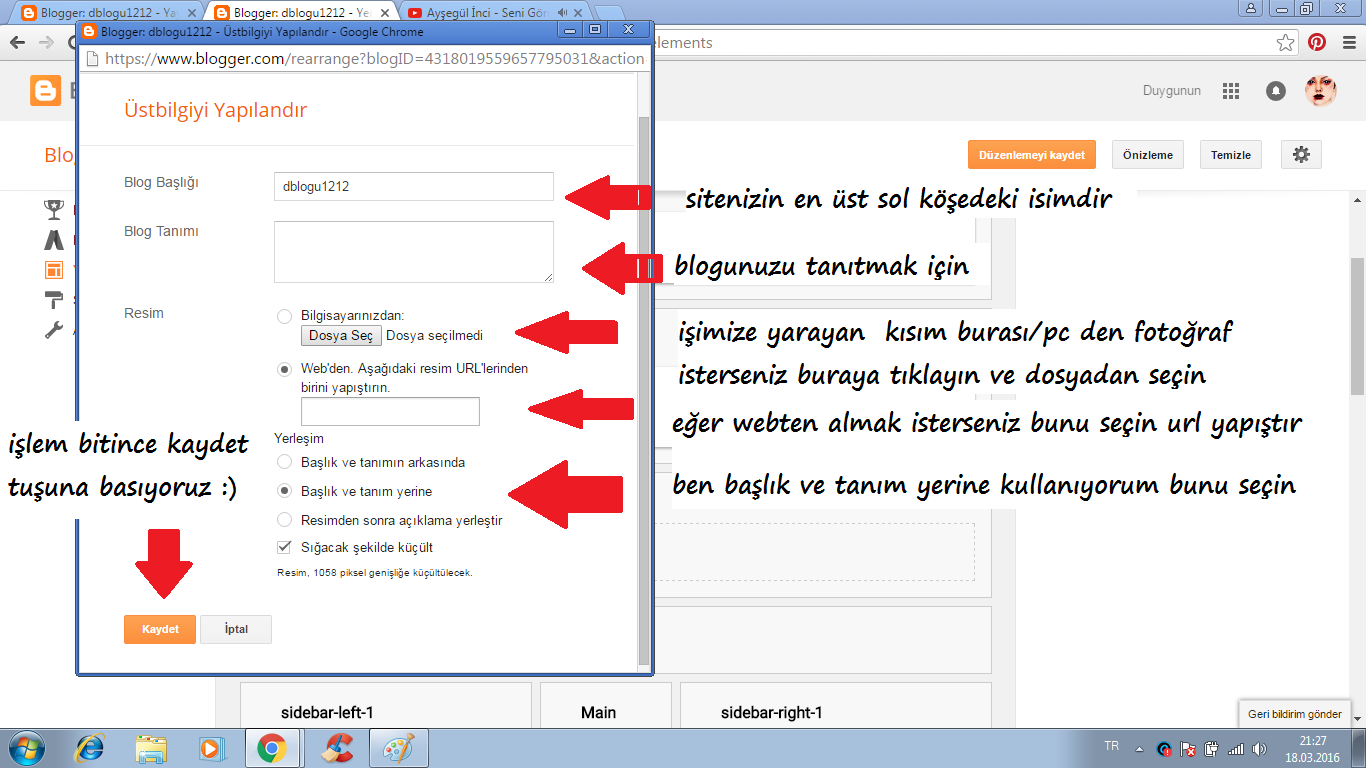This screenshot has height=768, width=1366.
Task: Click the Chrome user profile button
Action: (1250, 8)
